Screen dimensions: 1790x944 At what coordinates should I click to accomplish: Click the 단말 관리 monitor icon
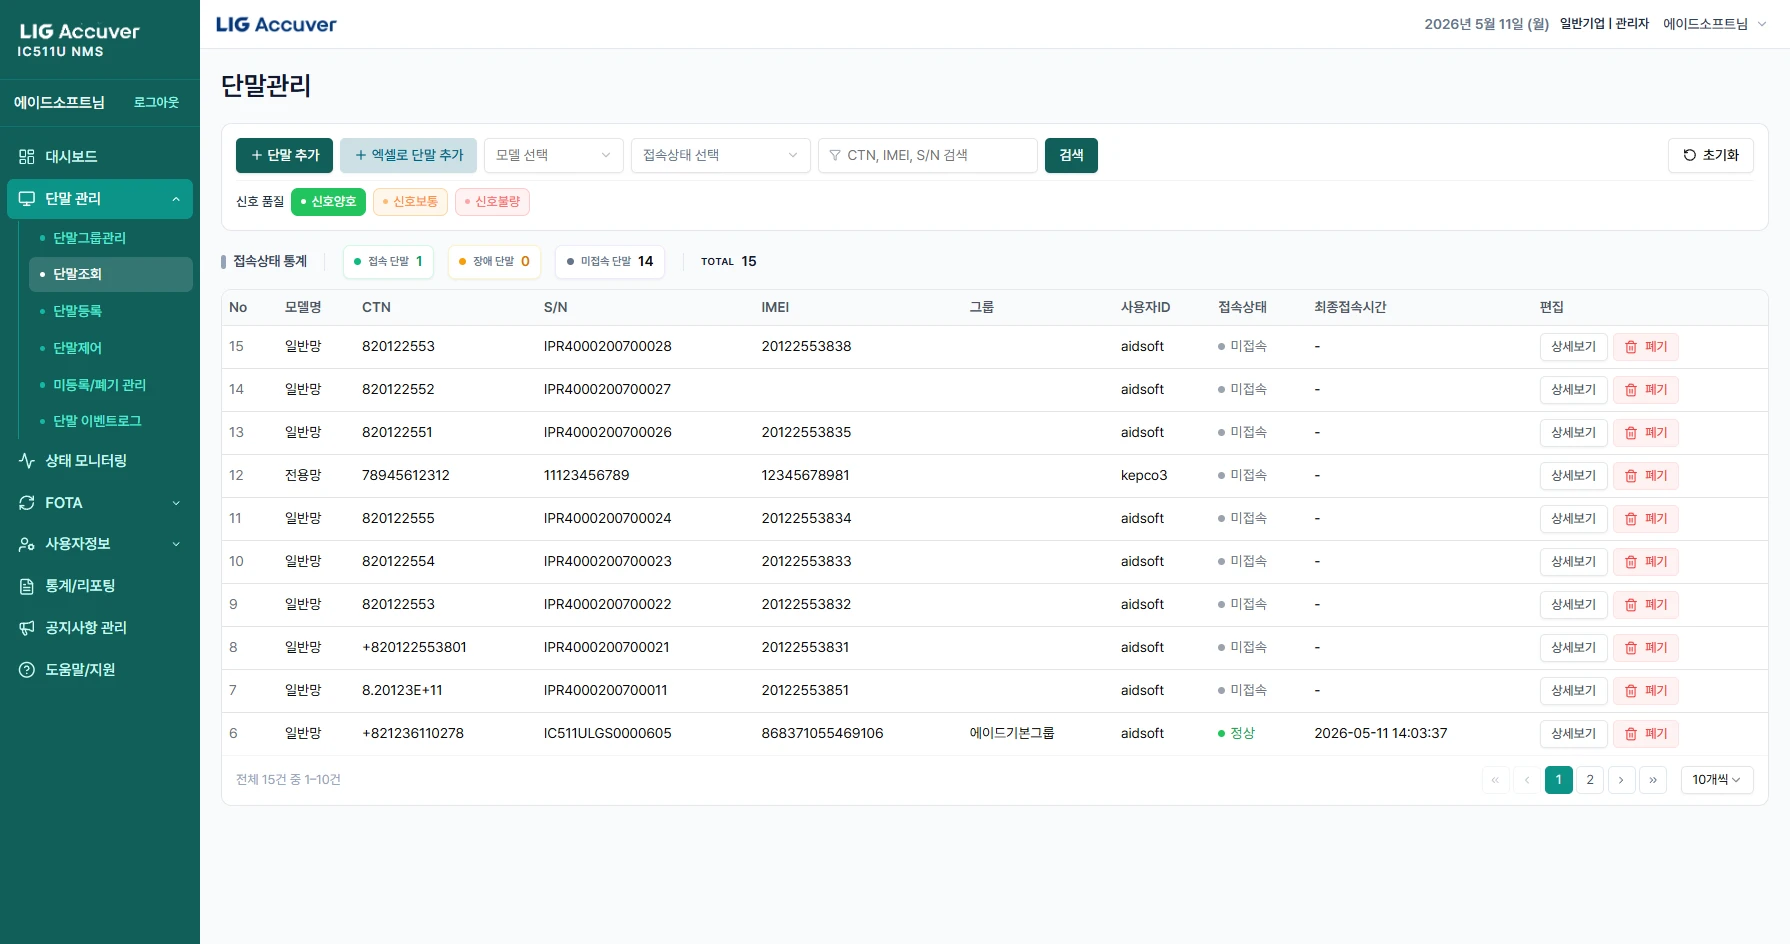[27, 199]
